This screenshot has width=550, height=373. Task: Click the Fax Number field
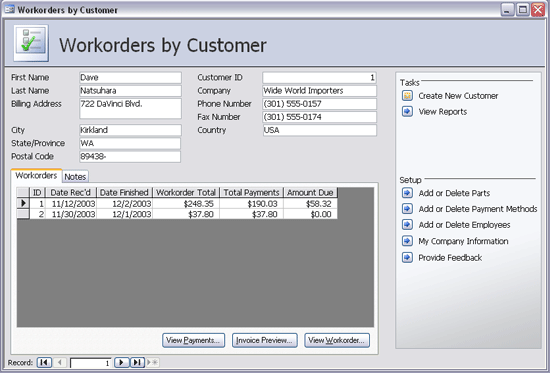click(320, 117)
